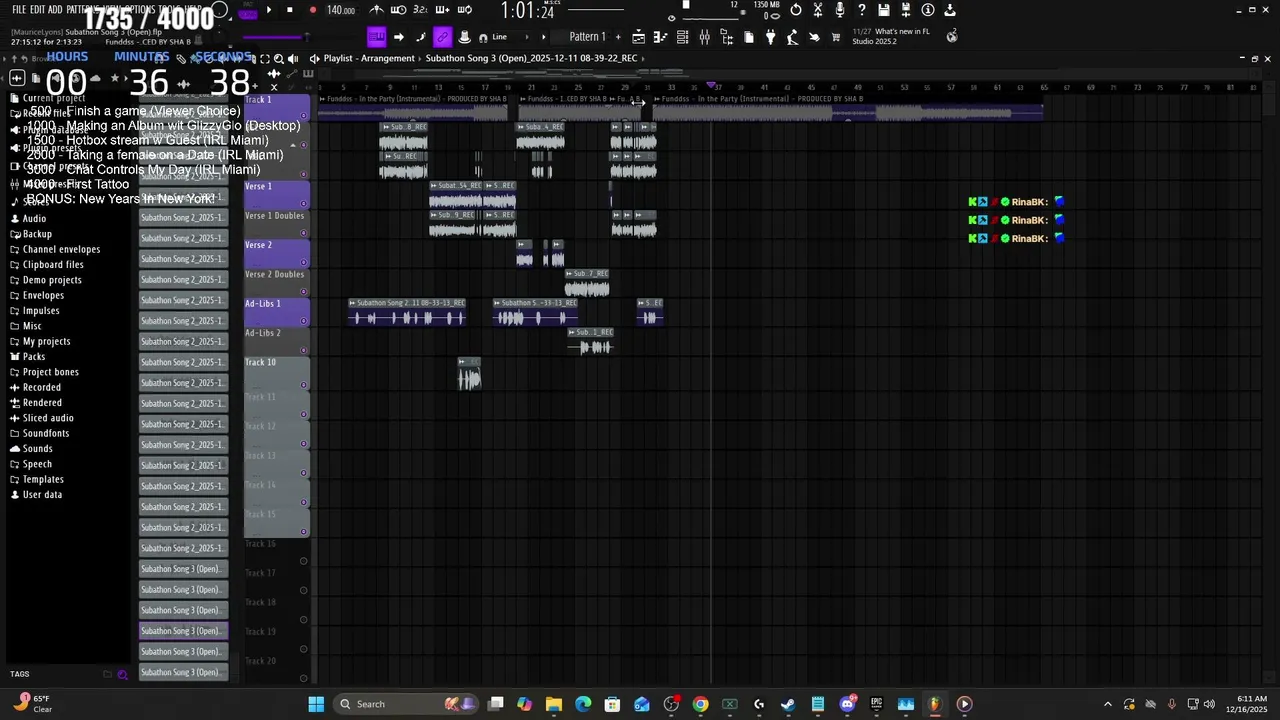This screenshot has height=720, width=1280.
Task: Expand the Packs folder
Action: 33,356
